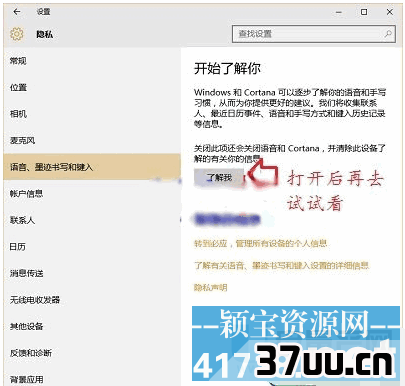Open link about 语音、墨迹书写和键入 details
The height and width of the screenshot is (386, 405).
[281, 265]
